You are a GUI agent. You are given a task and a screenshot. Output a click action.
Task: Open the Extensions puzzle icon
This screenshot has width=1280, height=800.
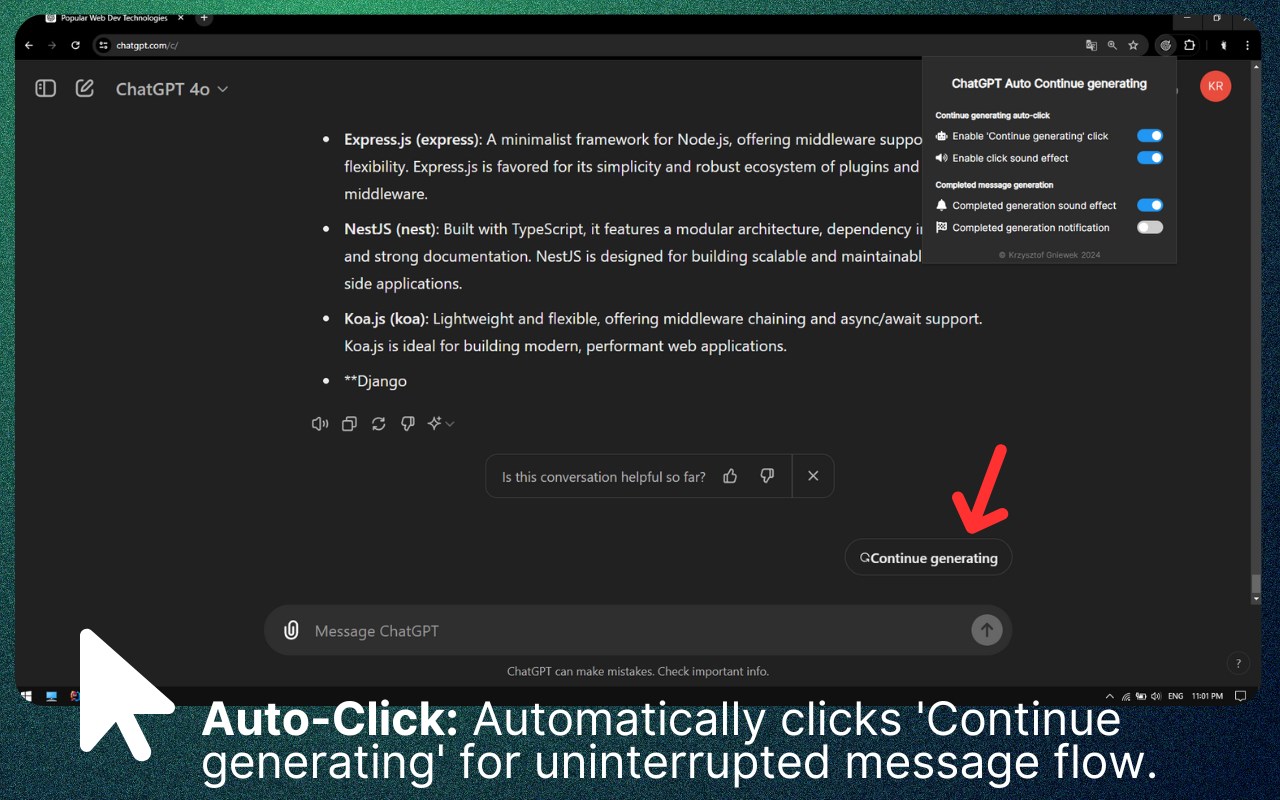pyautogui.click(x=1189, y=45)
